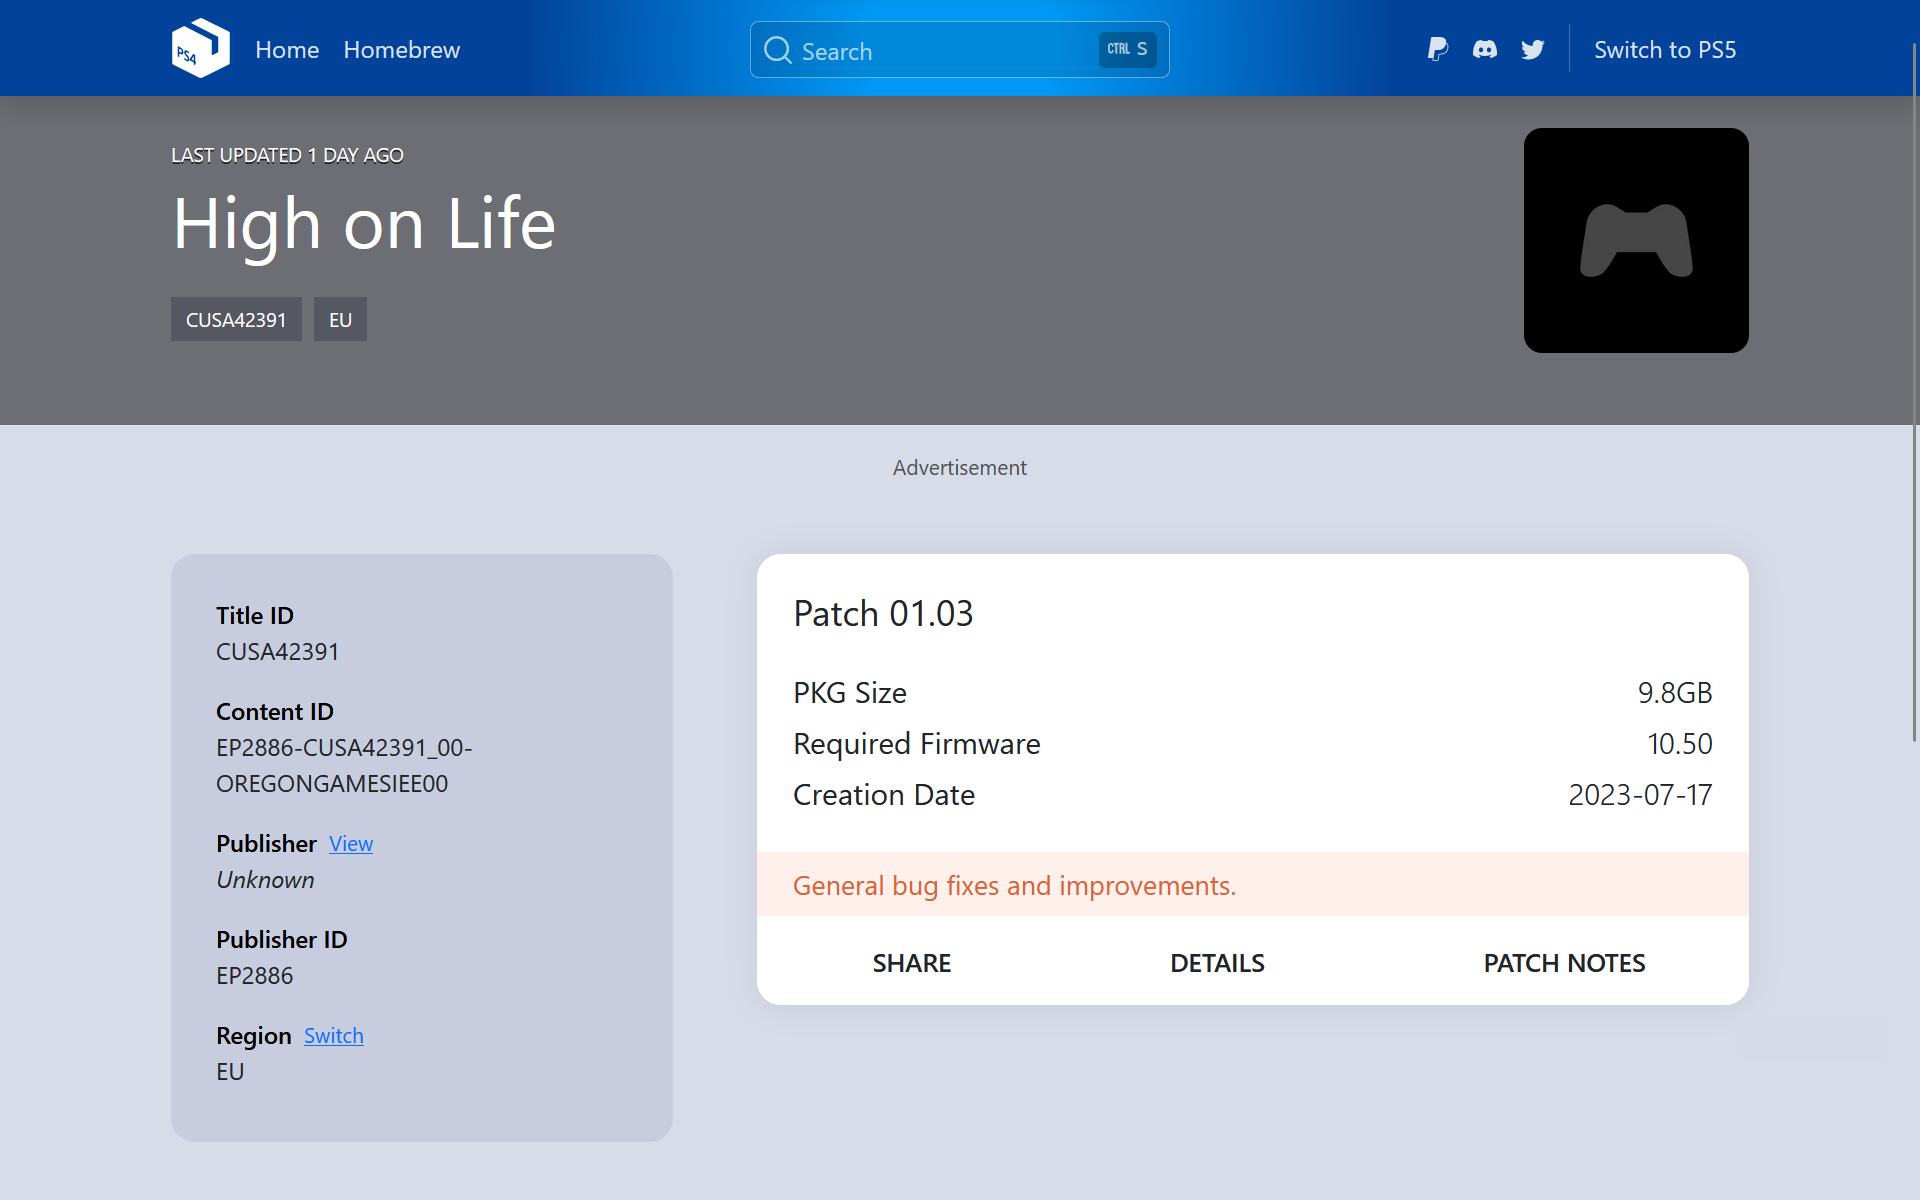Open the Twitter bird icon
Screen dimensions: 1920x1200
(1533, 49)
